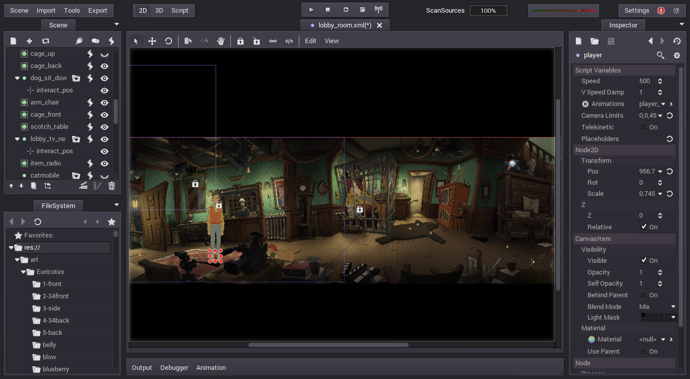Activate the Rotate tool in viewport toolbar
The height and width of the screenshot is (379, 690).
coord(168,41)
